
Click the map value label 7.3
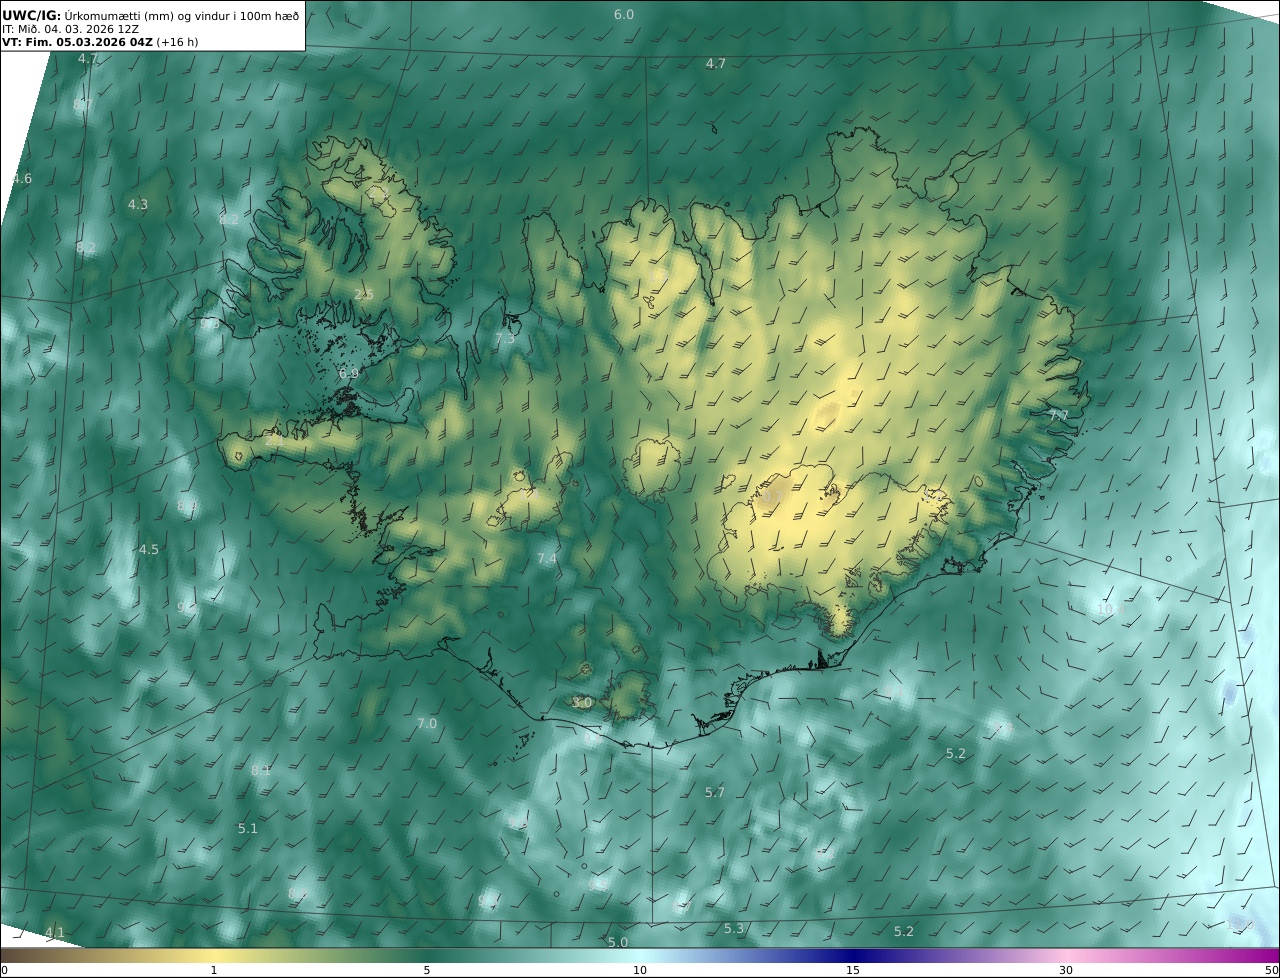(505, 338)
